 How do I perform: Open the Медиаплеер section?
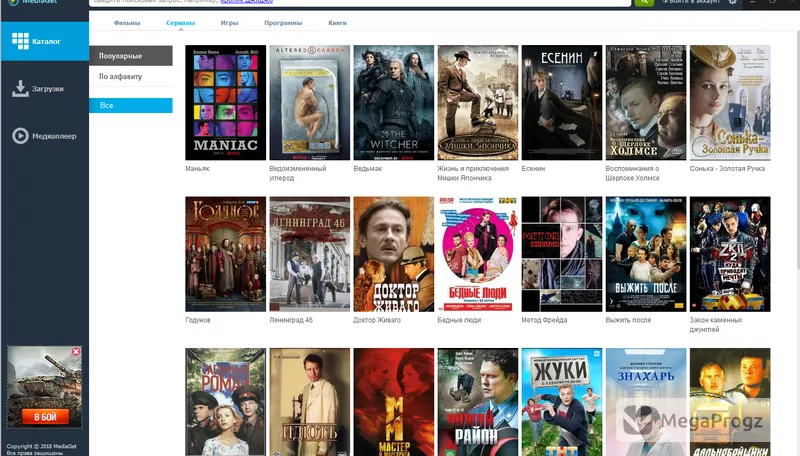45,136
